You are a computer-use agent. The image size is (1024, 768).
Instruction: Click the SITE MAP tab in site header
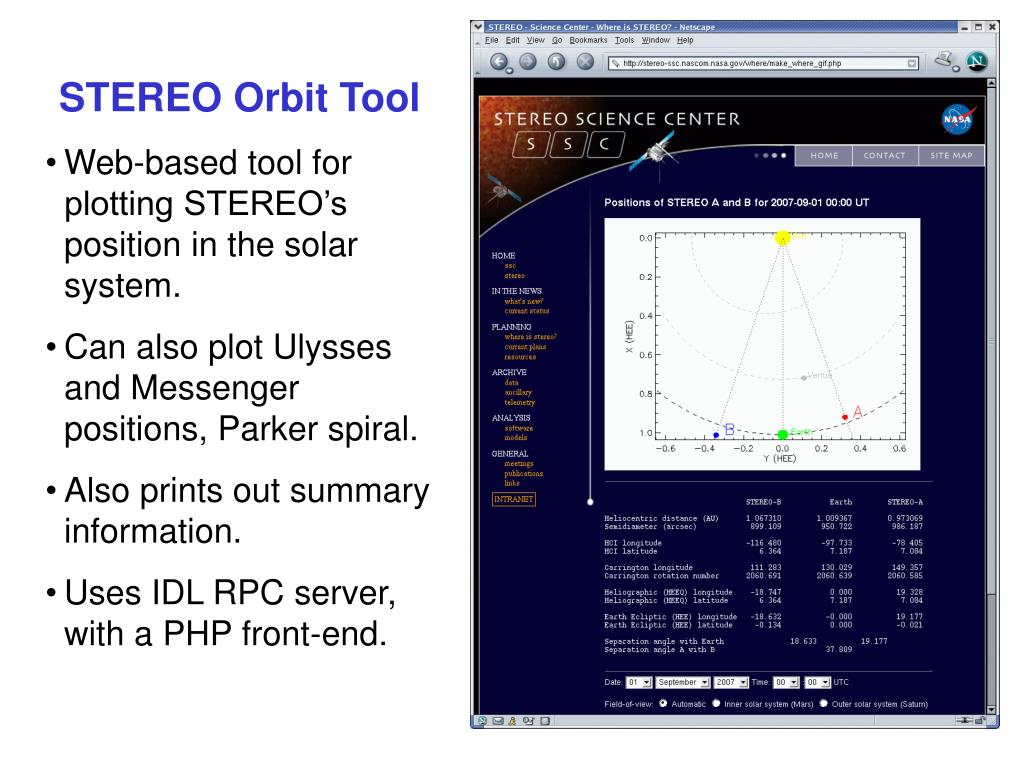tap(952, 155)
